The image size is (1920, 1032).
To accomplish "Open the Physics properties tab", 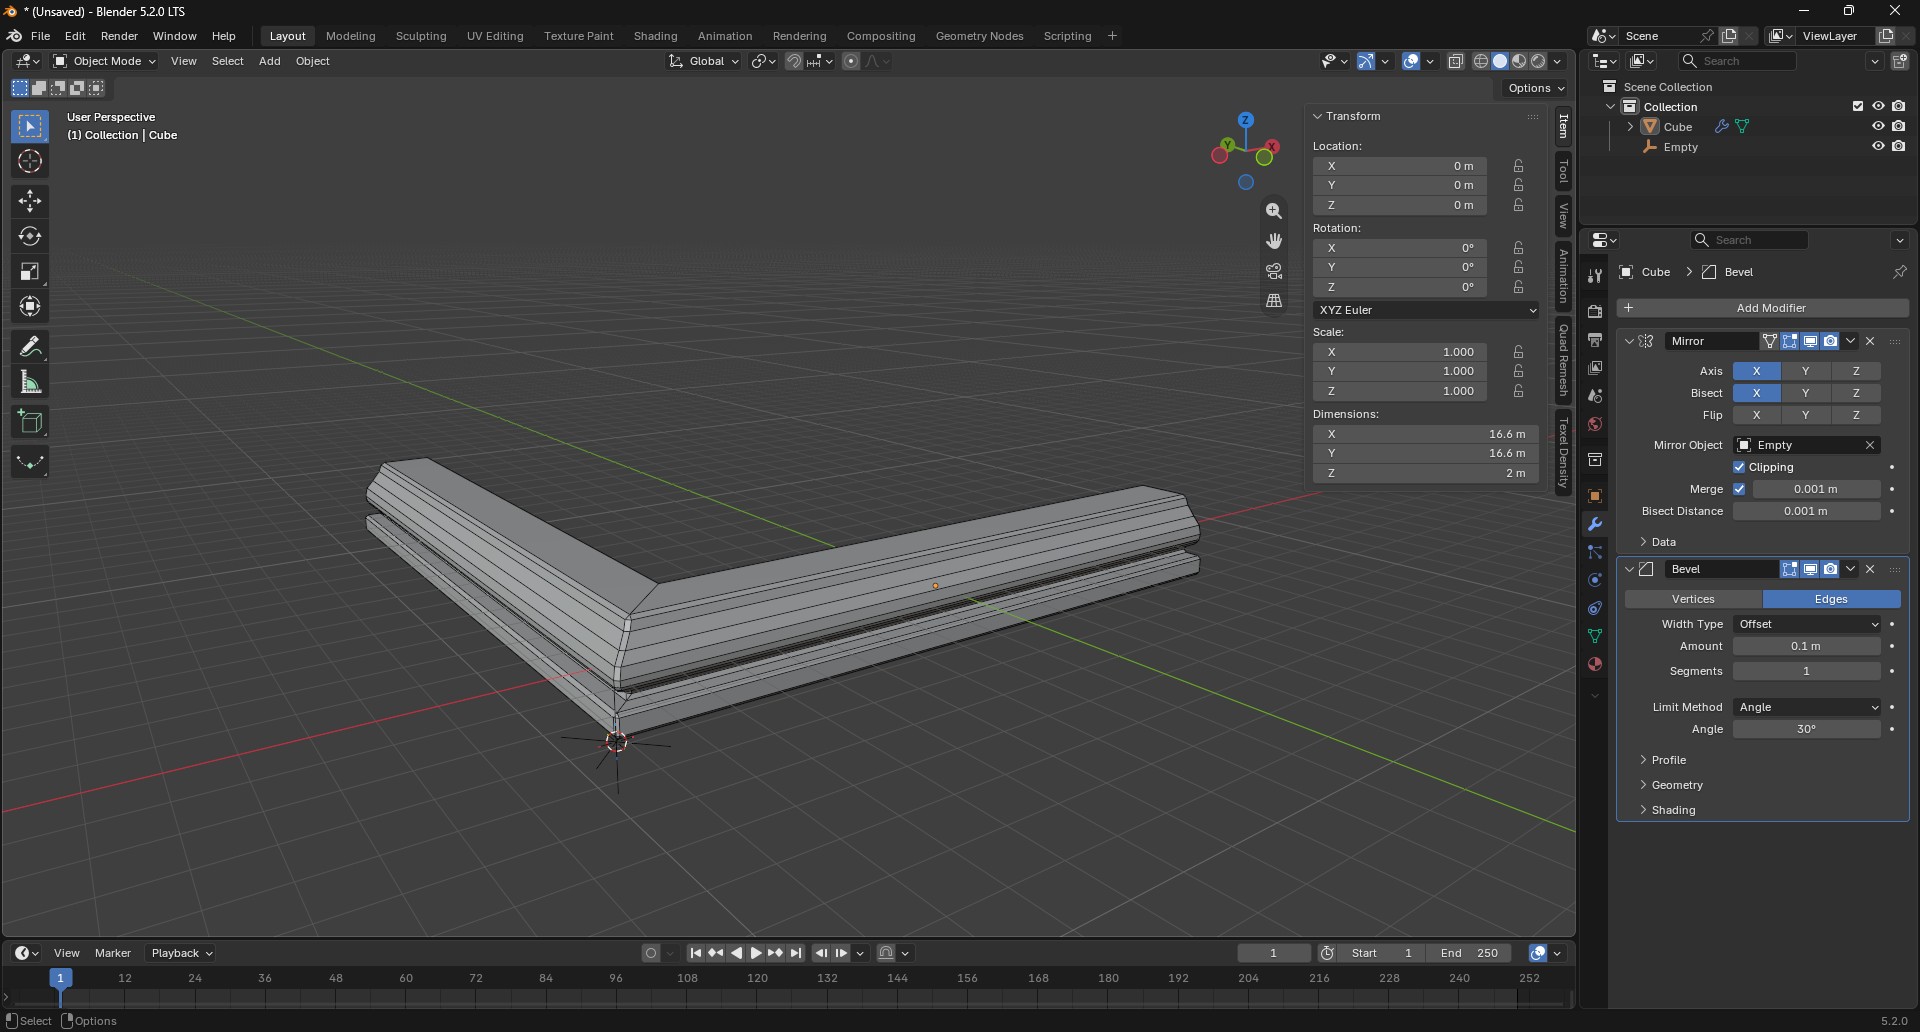I will (x=1595, y=580).
